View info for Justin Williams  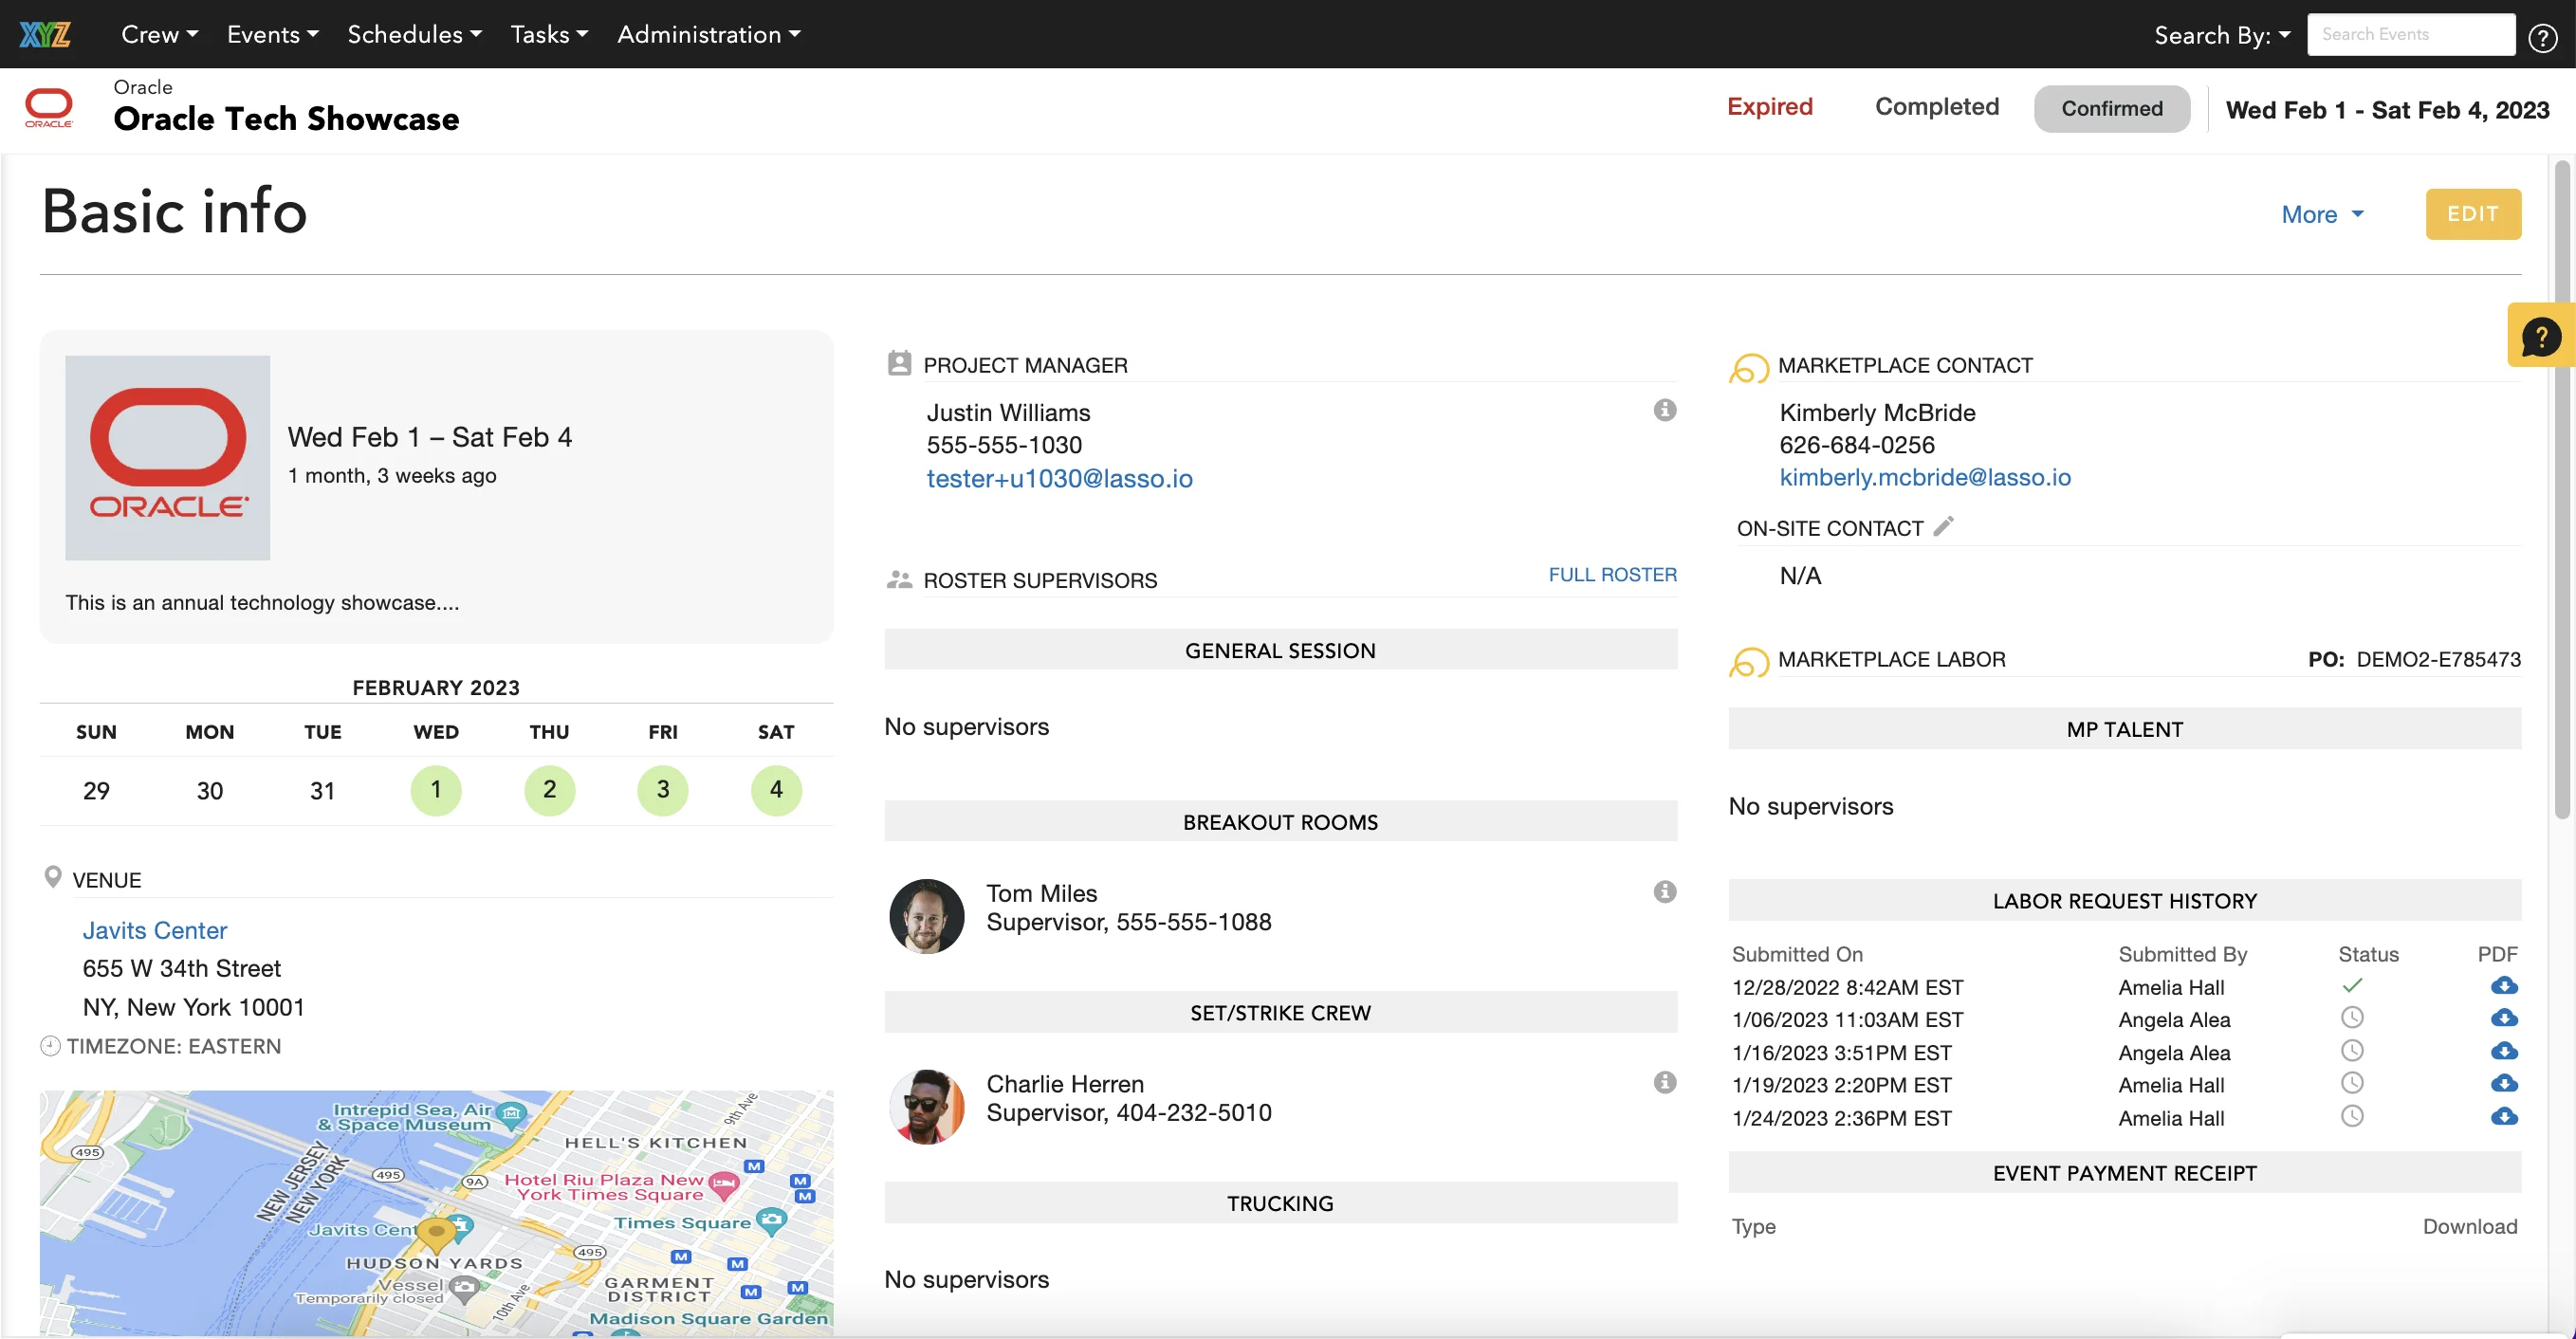point(1664,410)
